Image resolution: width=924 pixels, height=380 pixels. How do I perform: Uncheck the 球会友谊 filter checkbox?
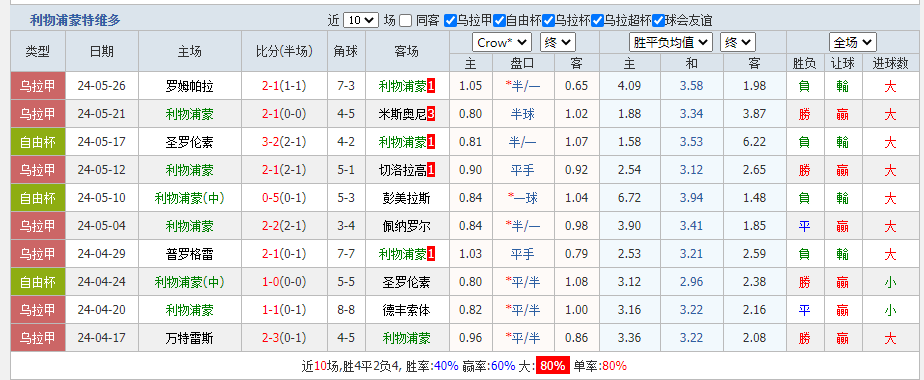point(658,21)
